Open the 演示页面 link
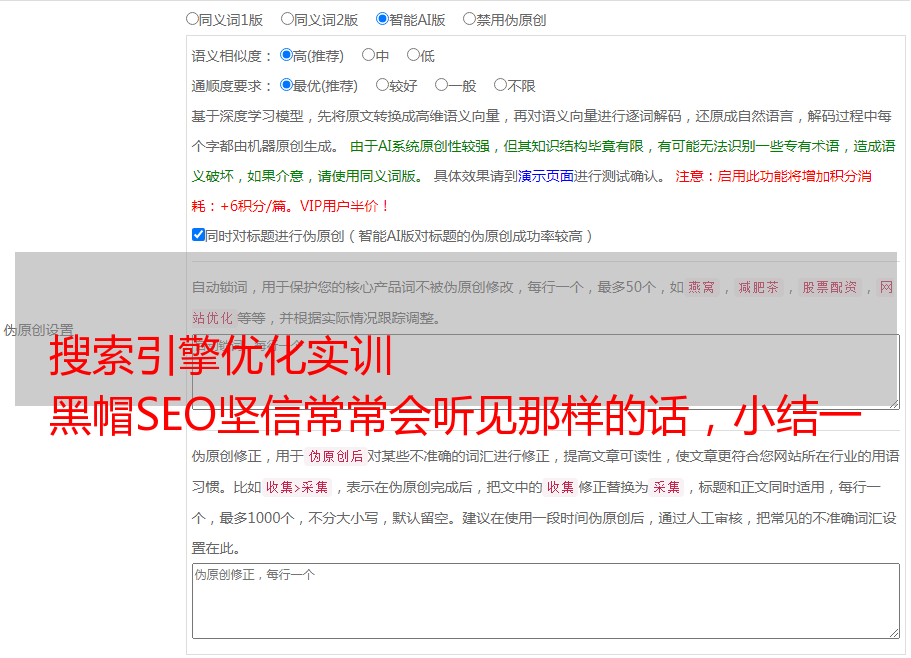Screen dimensions: 911x658 click(546, 176)
